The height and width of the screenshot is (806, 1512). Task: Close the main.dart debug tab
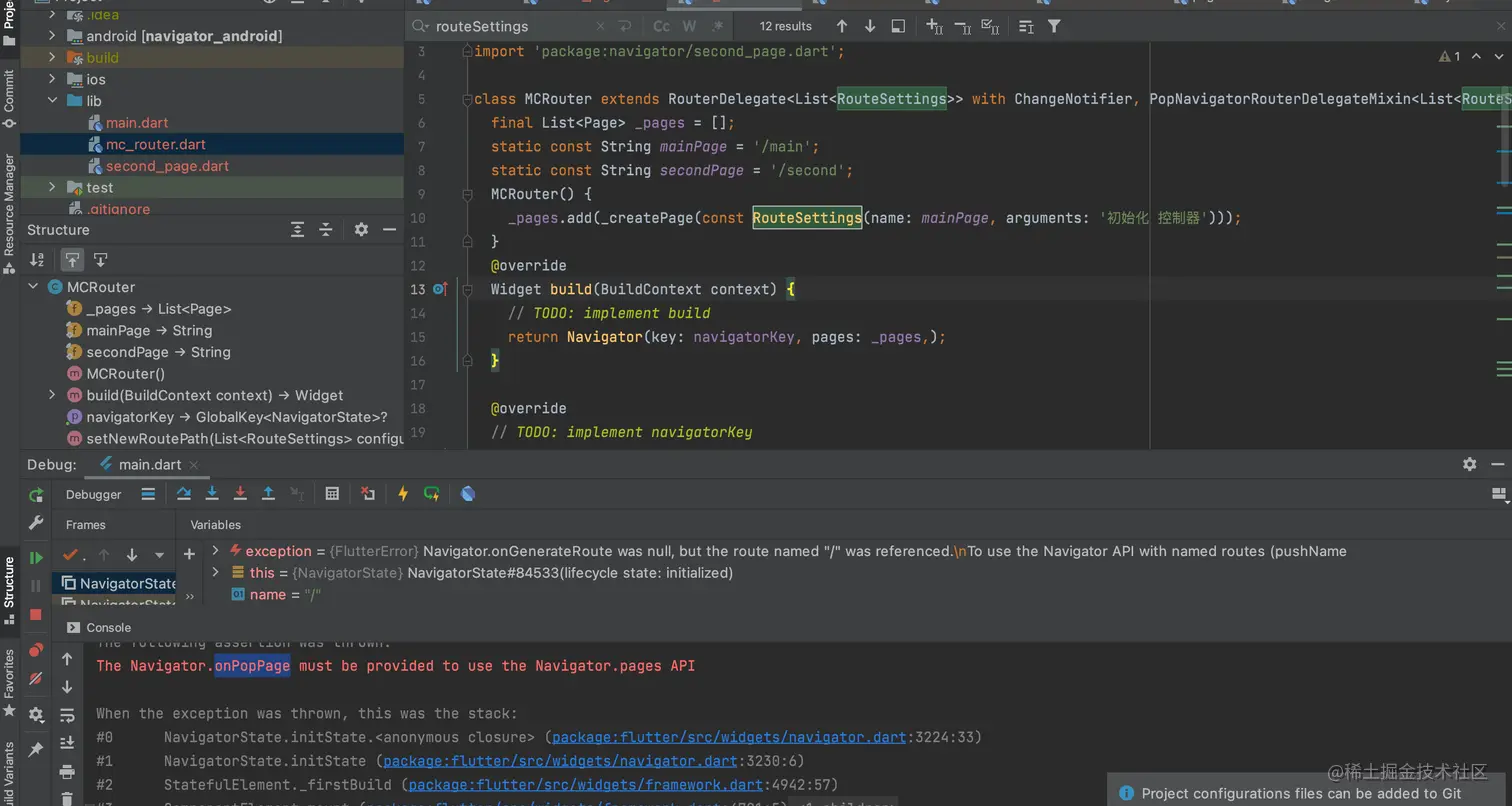[194, 465]
